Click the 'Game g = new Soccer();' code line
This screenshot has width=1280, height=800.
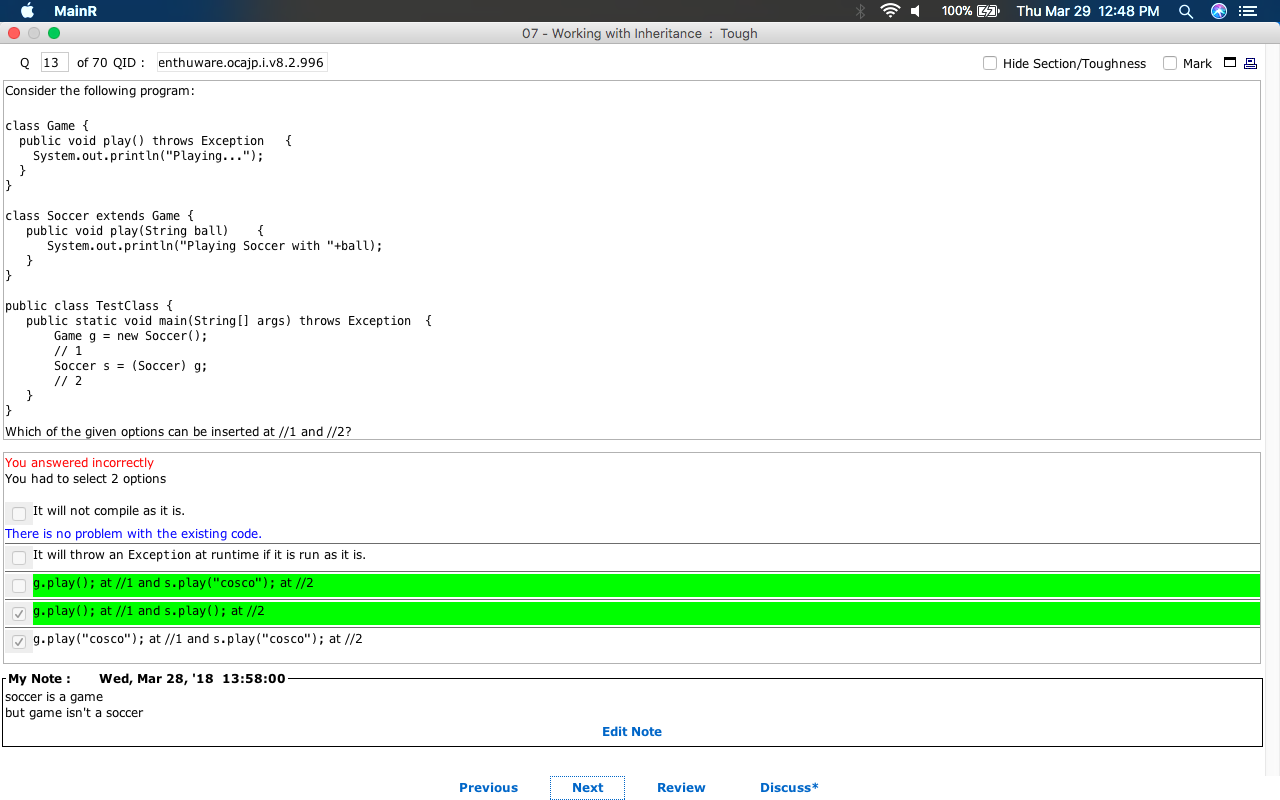click(131, 336)
